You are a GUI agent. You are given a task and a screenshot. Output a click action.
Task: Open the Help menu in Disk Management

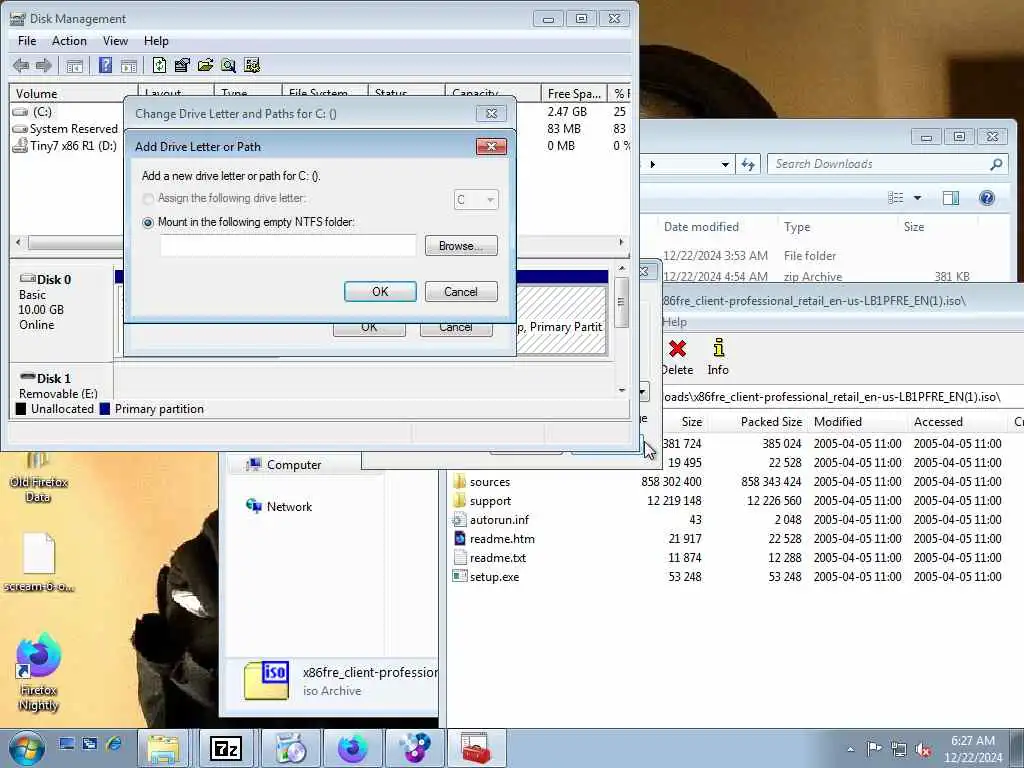click(156, 40)
